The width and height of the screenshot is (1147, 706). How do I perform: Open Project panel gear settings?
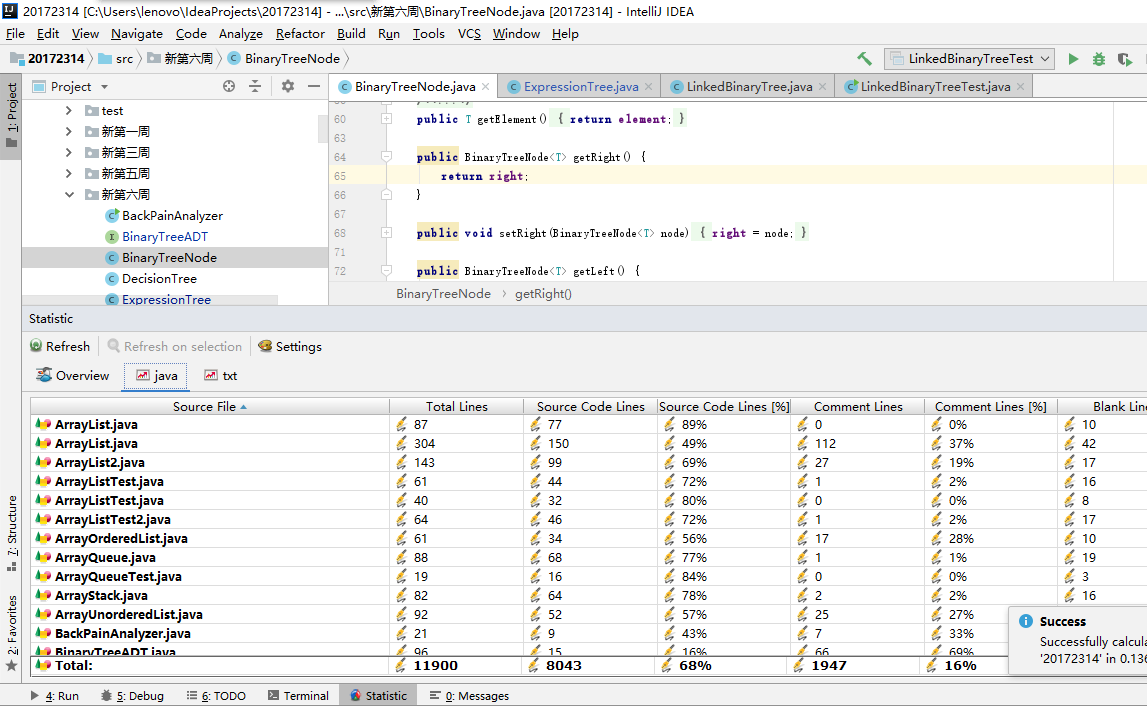click(x=287, y=86)
